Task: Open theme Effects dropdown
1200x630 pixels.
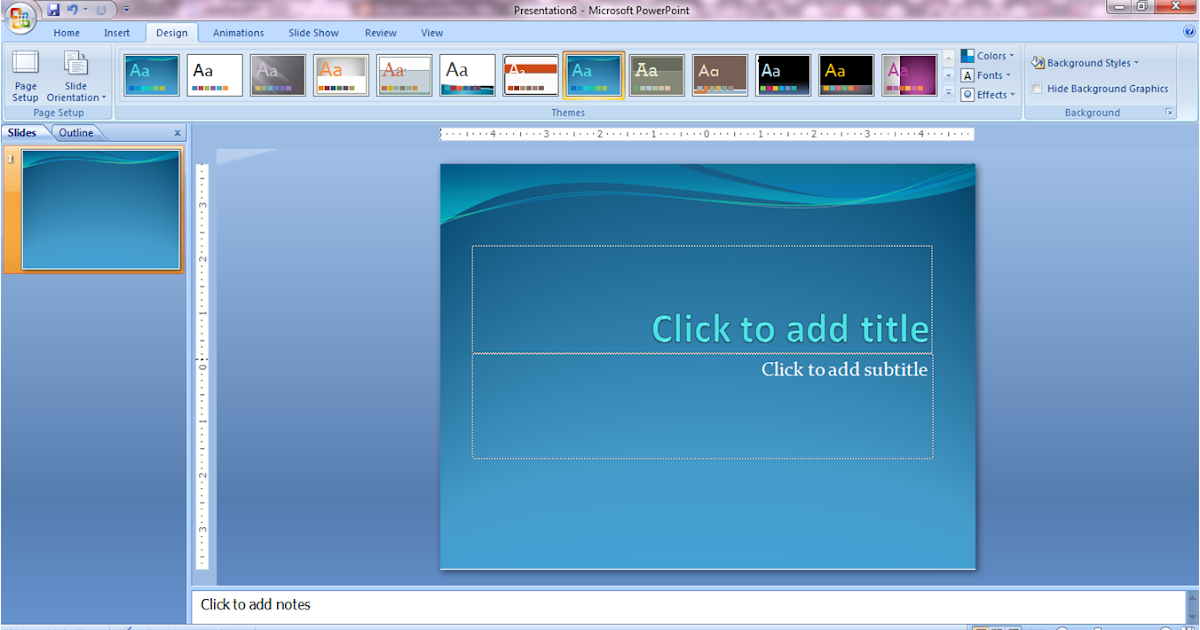Action: [x=989, y=95]
